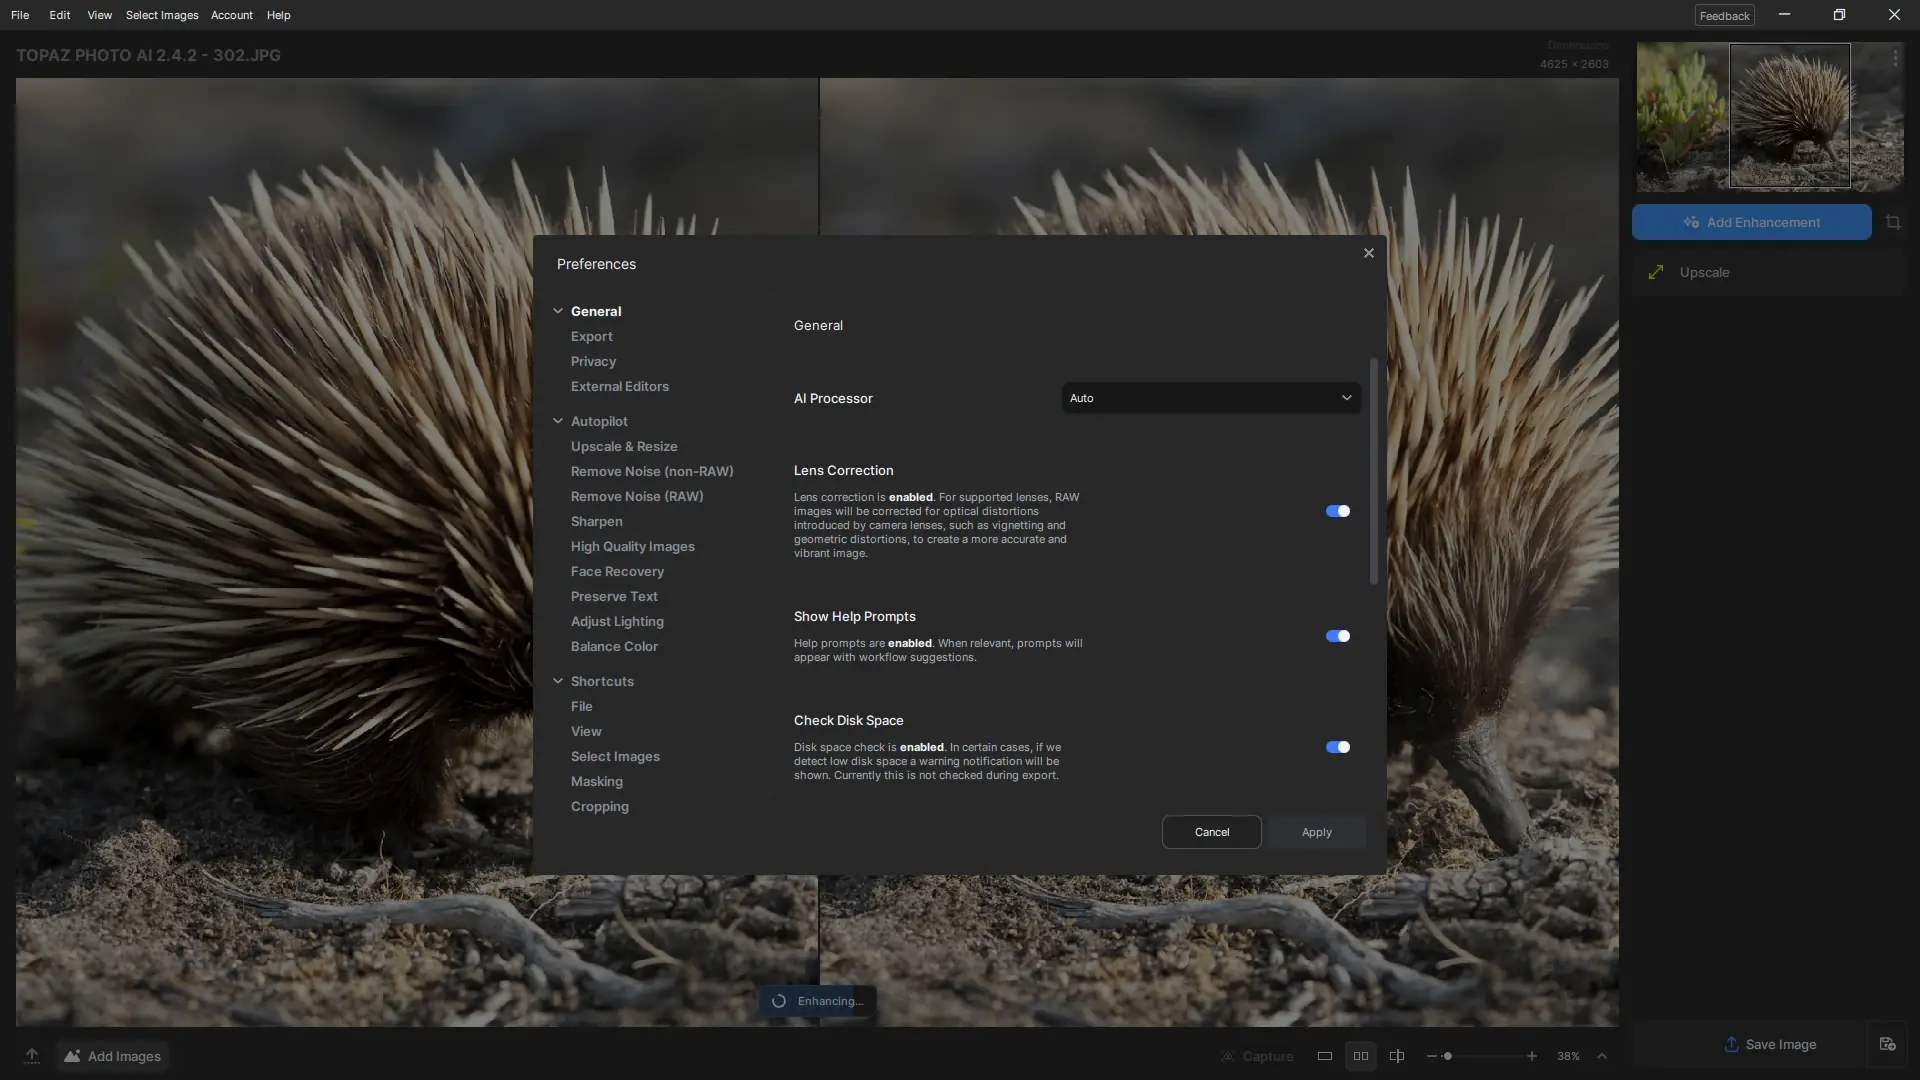Click the zoom in plus icon
Screen dimensions: 1920x1080
(1531, 1056)
